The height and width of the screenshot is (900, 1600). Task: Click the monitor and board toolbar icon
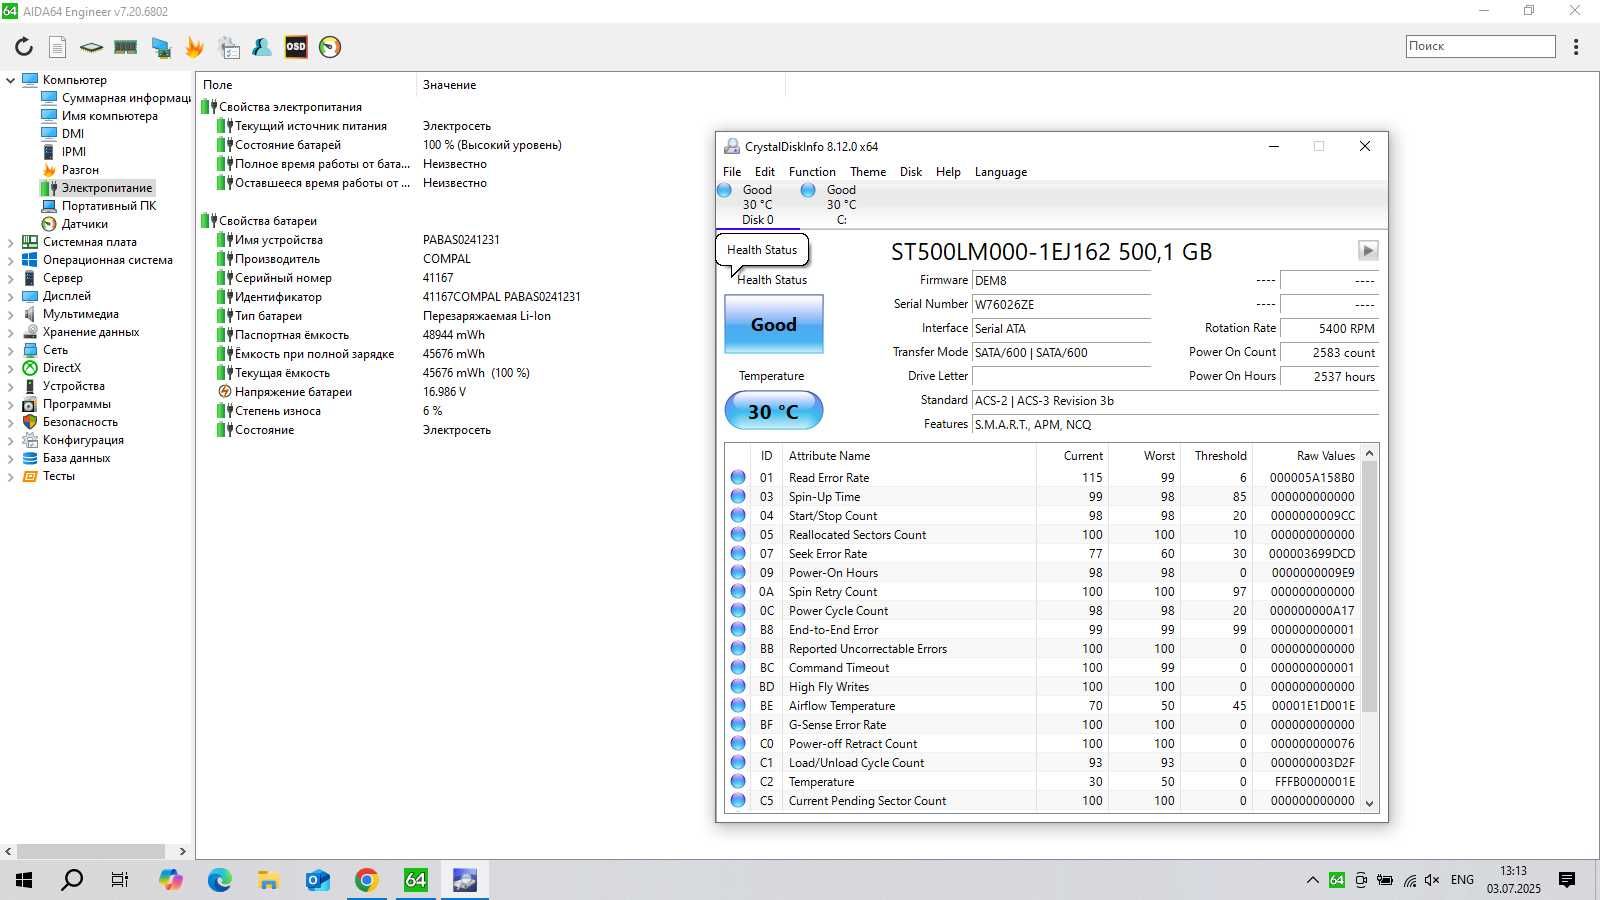(x=160, y=47)
